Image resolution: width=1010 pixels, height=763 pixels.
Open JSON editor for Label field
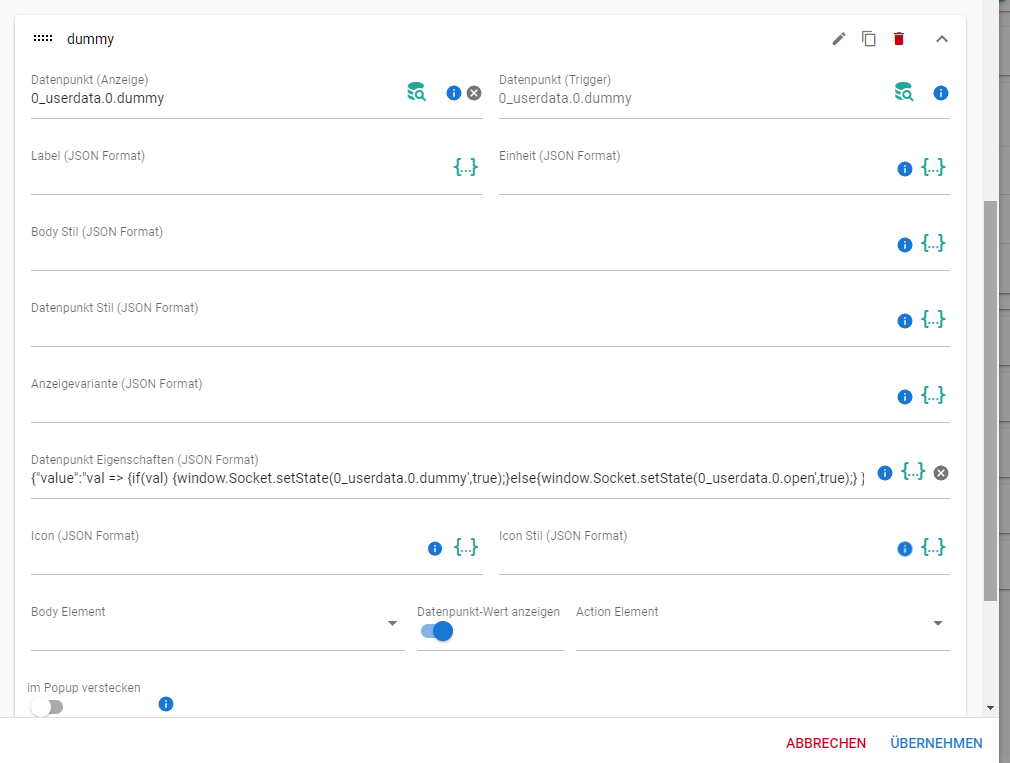coord(466,167)
